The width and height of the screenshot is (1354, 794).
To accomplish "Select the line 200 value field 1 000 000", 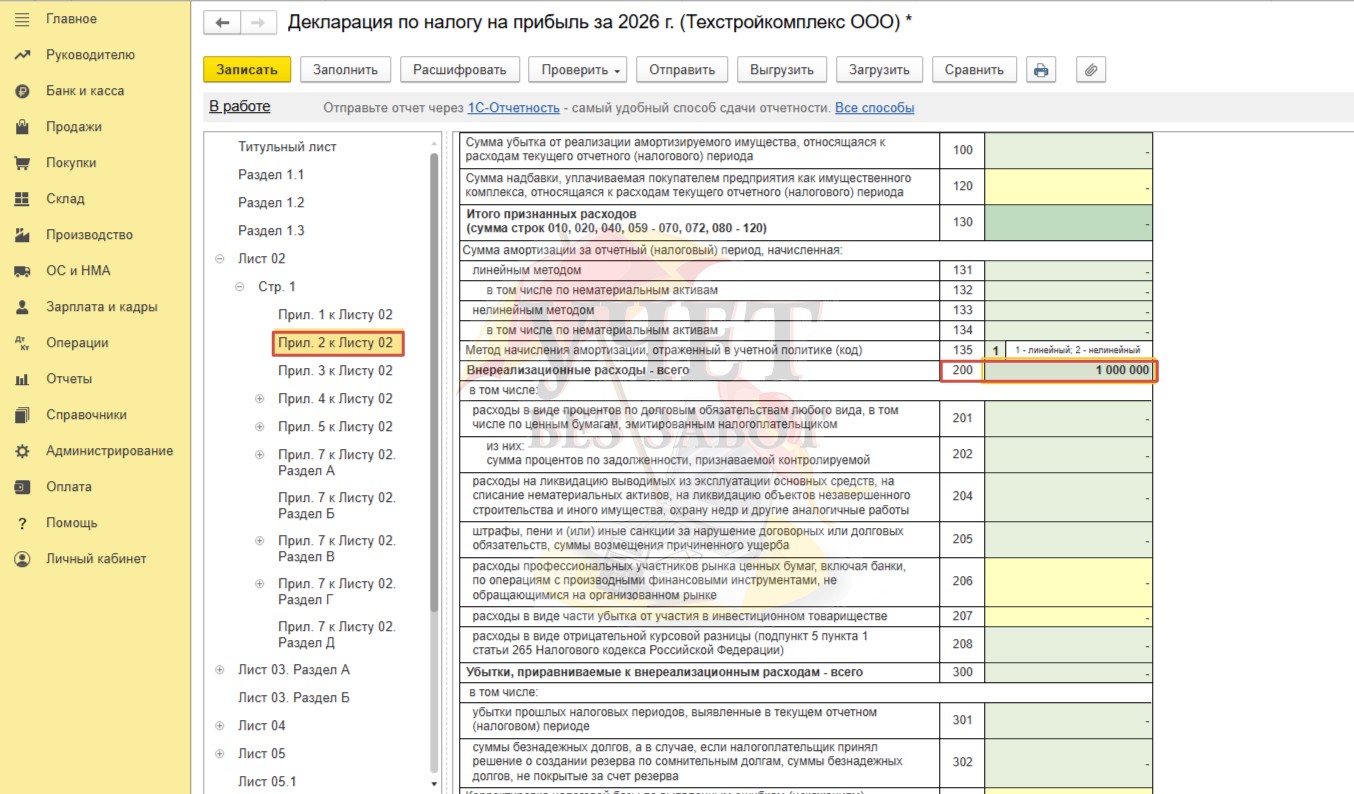I will click(x=1069, y=371).
